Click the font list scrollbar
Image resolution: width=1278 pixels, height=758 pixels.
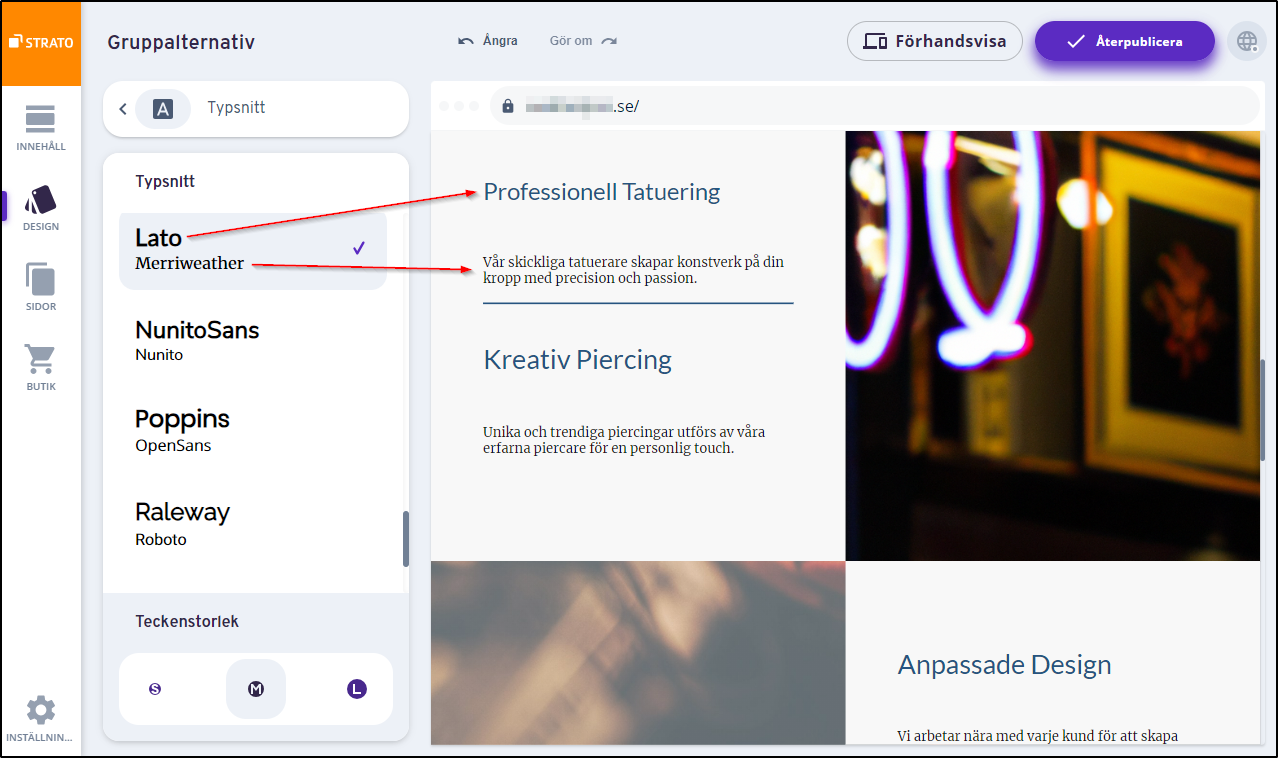[405, 539]
